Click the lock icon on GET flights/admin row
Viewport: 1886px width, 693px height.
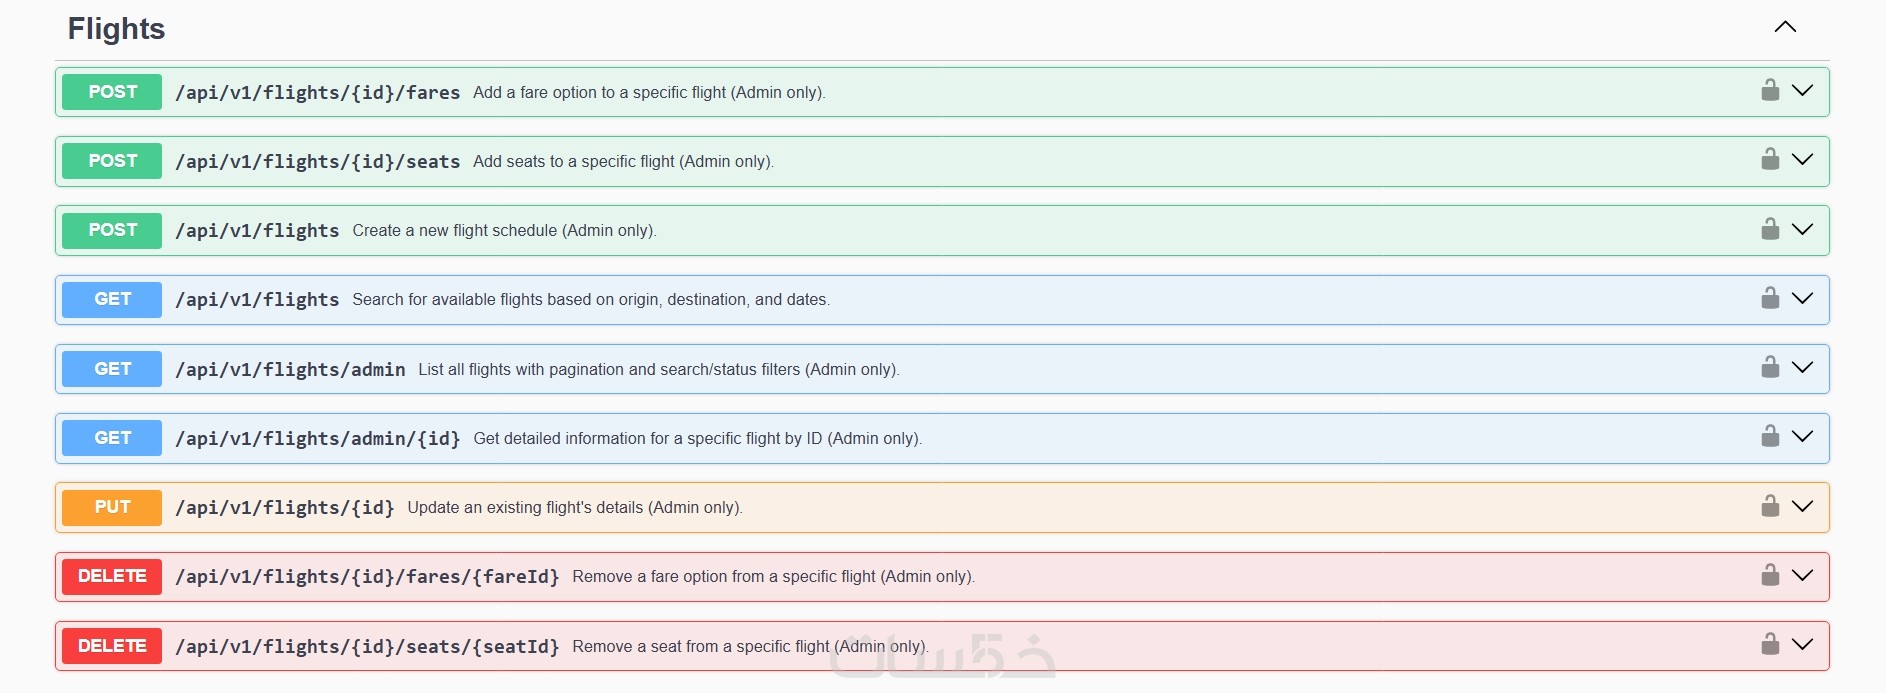[1770, 368]
